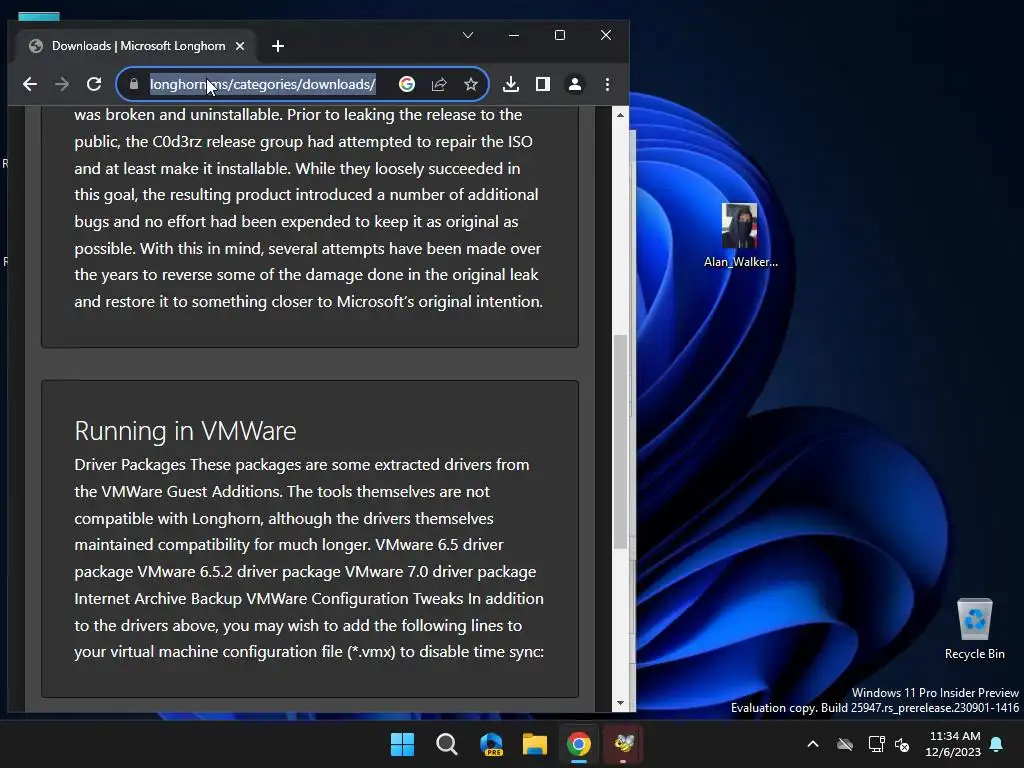Switch to Chrome in the taskbar
This screenshot has height=768, width=1024.
coord(579,744)
